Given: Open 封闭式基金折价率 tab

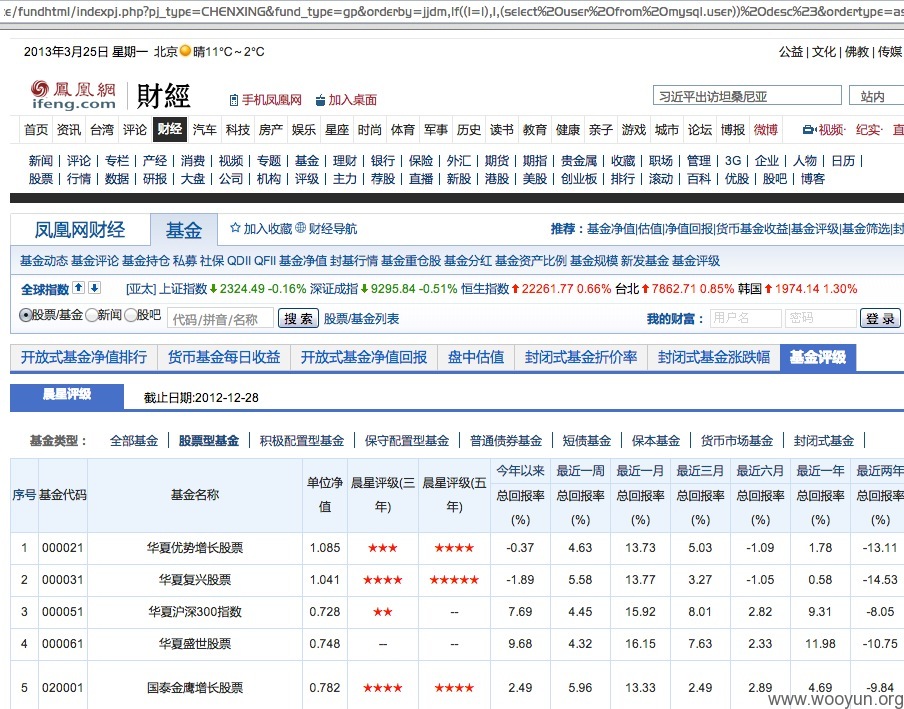Looking at the screenshot, I should tap(581, 357).
